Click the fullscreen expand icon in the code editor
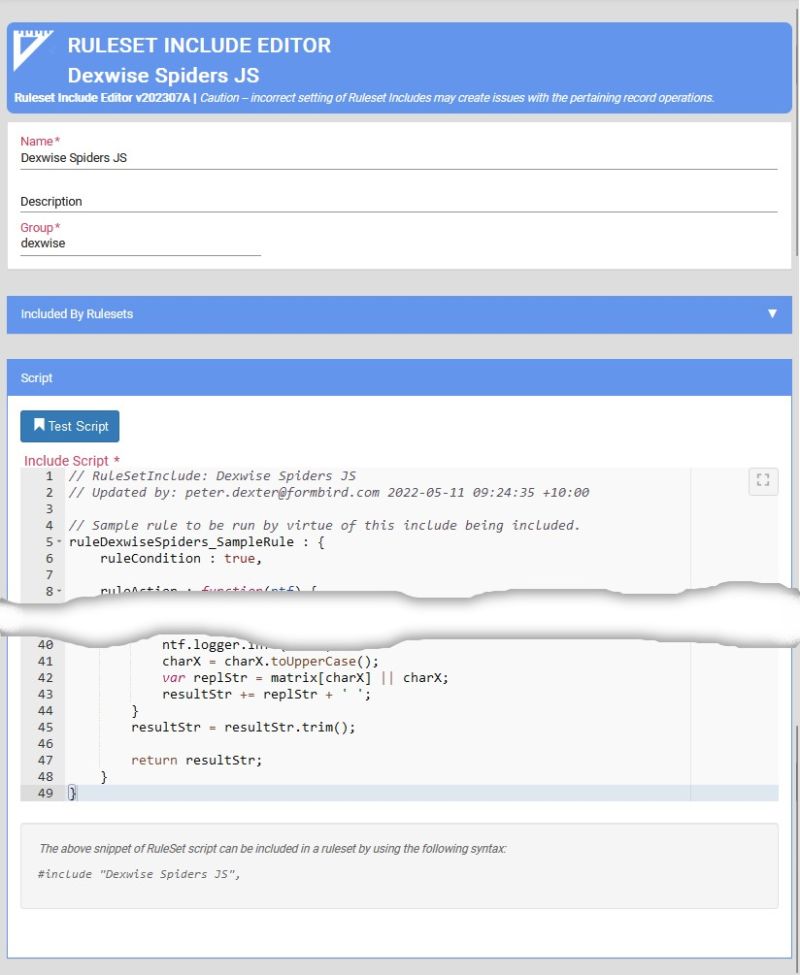Viewport: 800px width, 975px height. [x=763, y=481]
